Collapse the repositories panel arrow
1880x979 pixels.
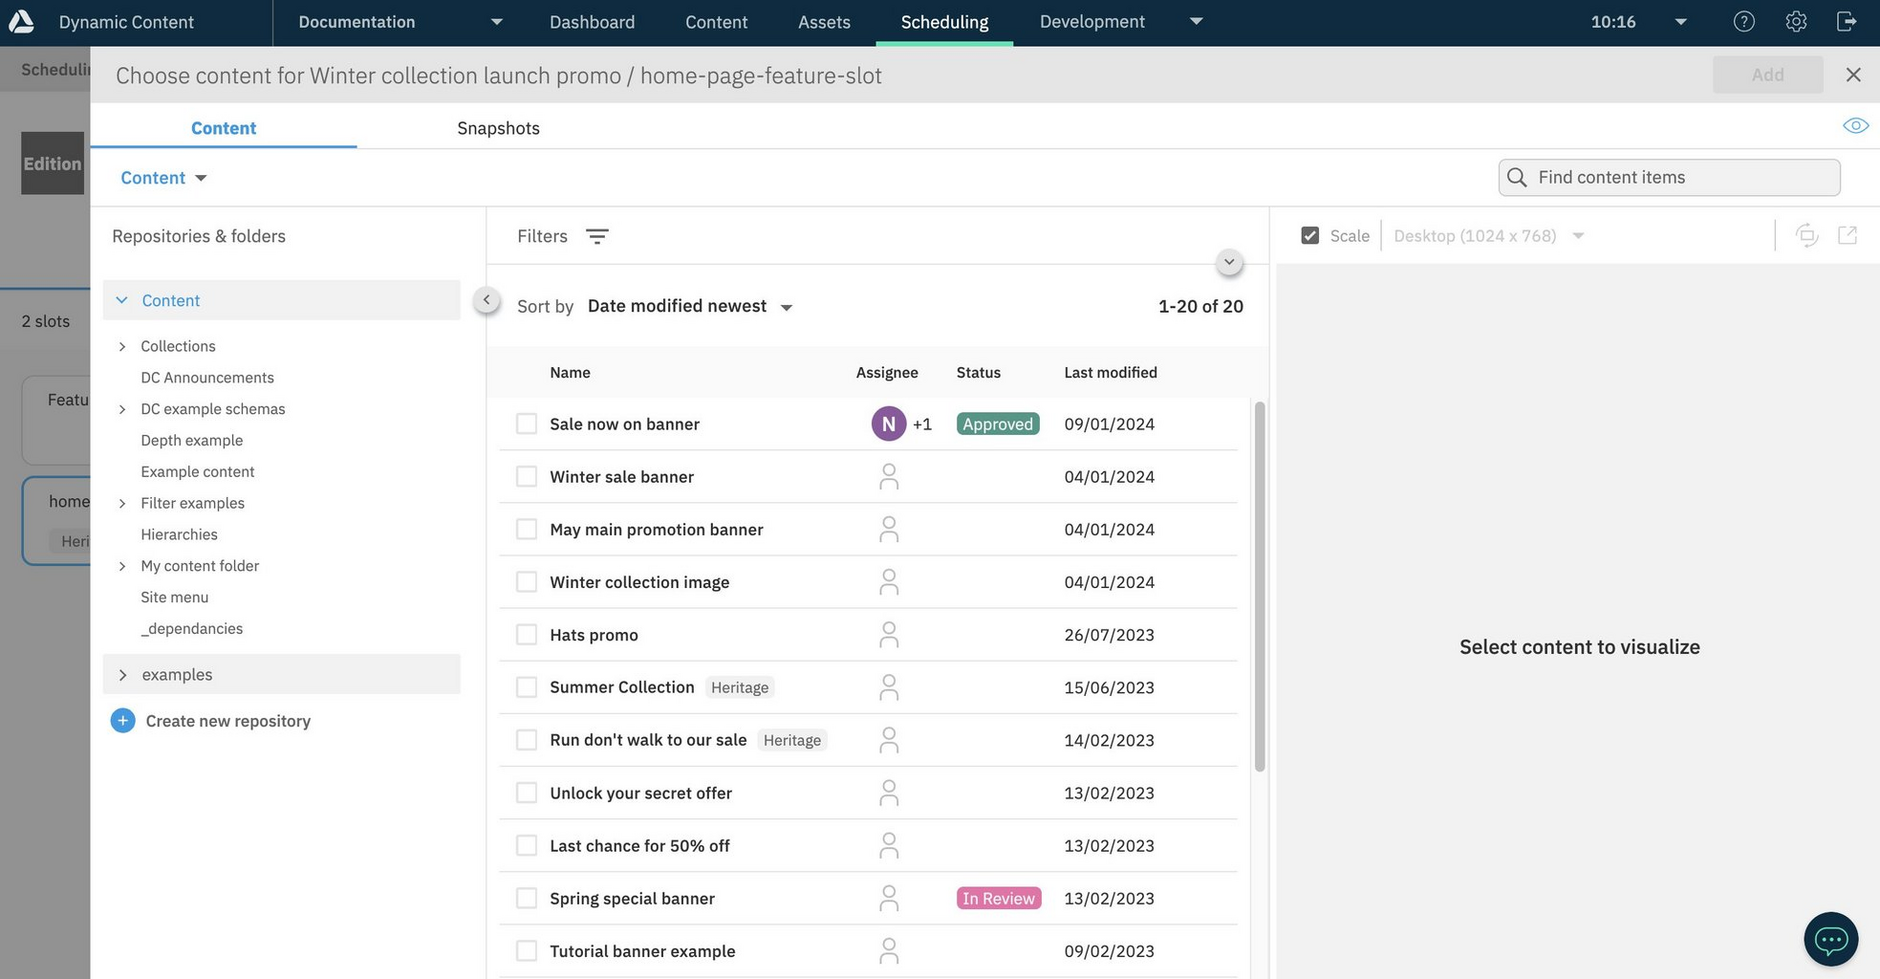click(x=486, y=300)
